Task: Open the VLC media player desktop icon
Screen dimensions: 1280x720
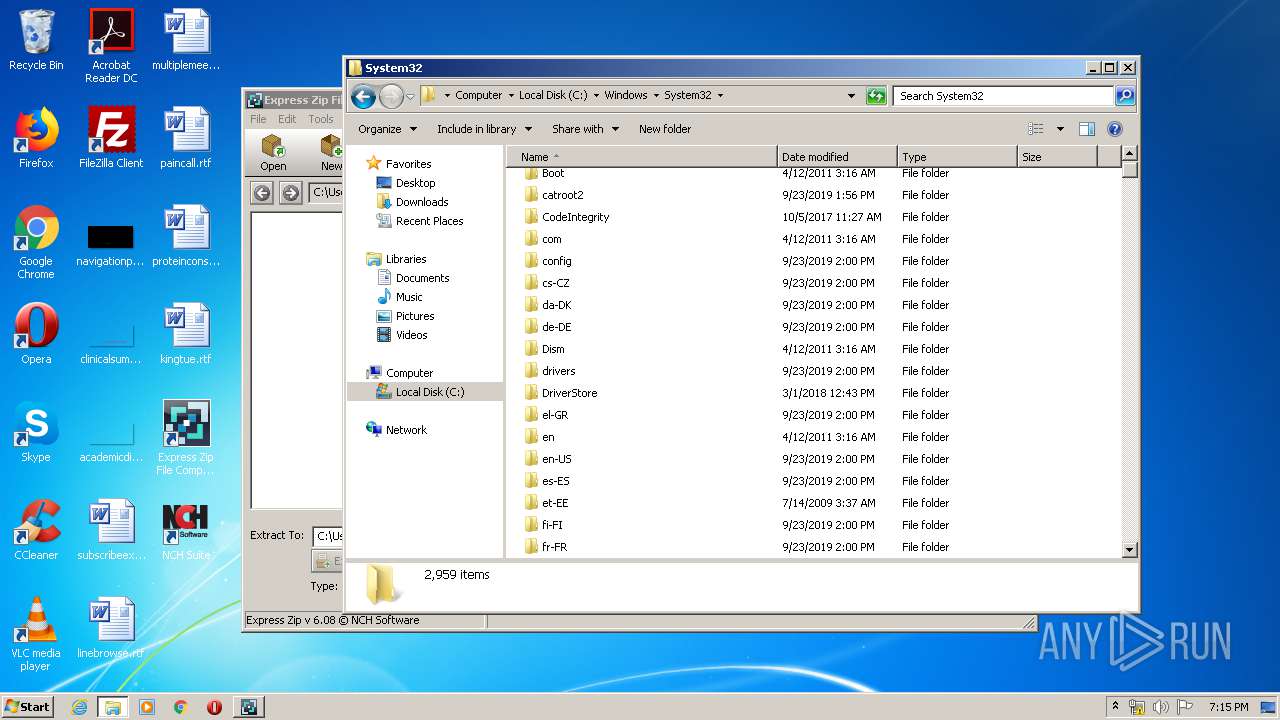Action: (x=36, y=634)
